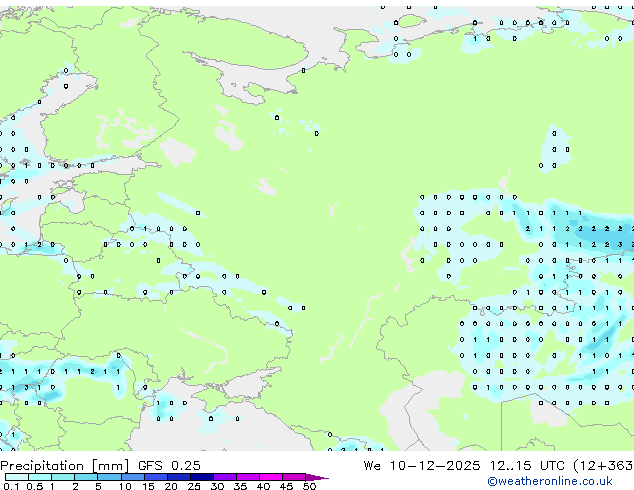Screen dimensions: 634x490
Task: Select the forecast date 'We 10-12-2025'
Action: (422, 466)
